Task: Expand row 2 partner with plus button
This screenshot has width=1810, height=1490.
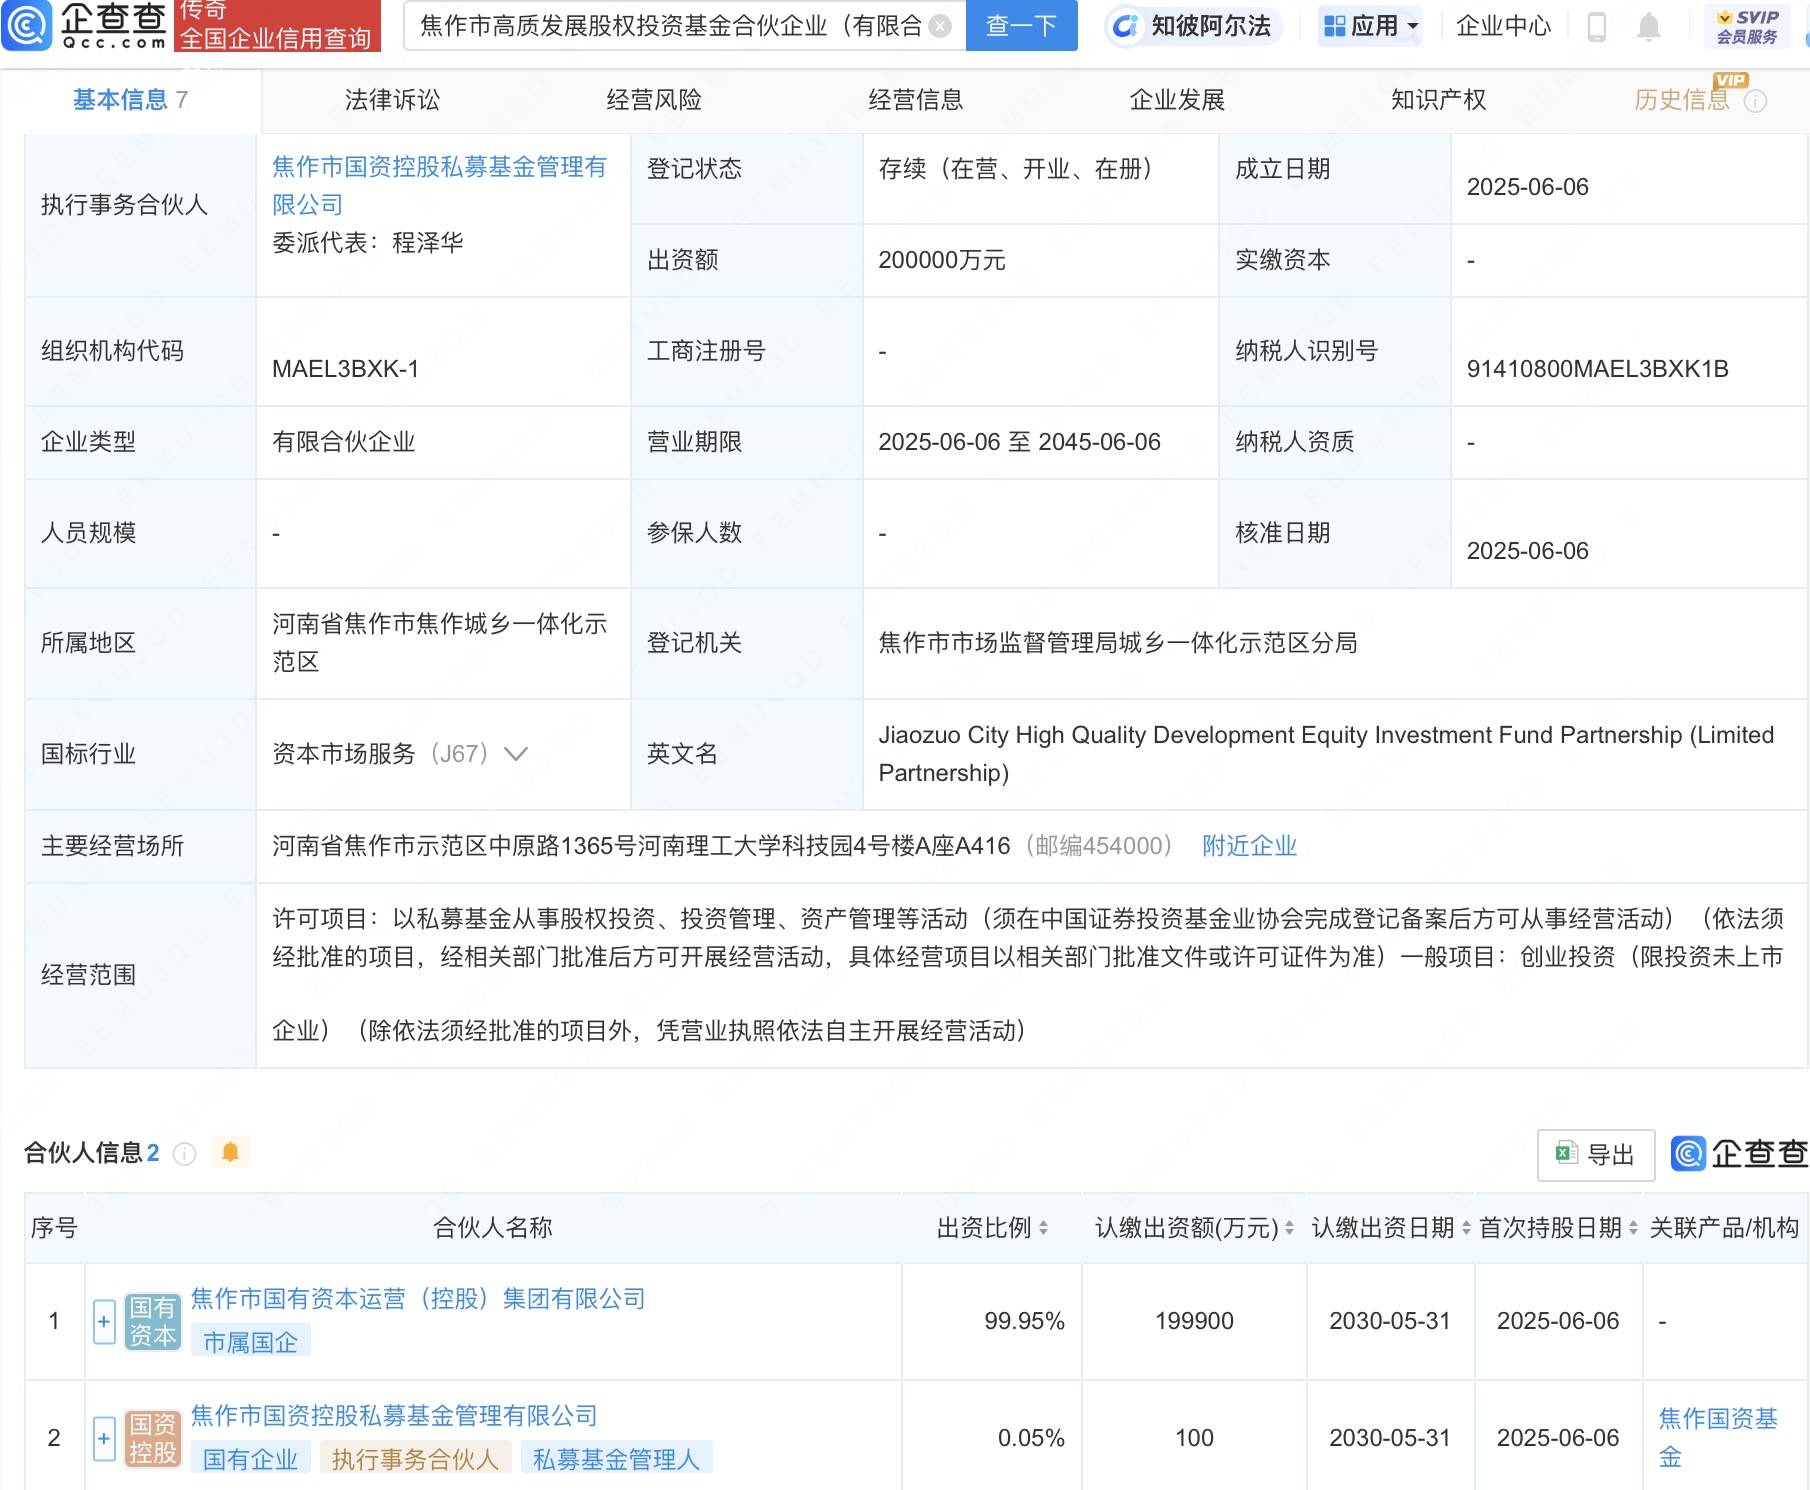Action: tap(104, 1438)
